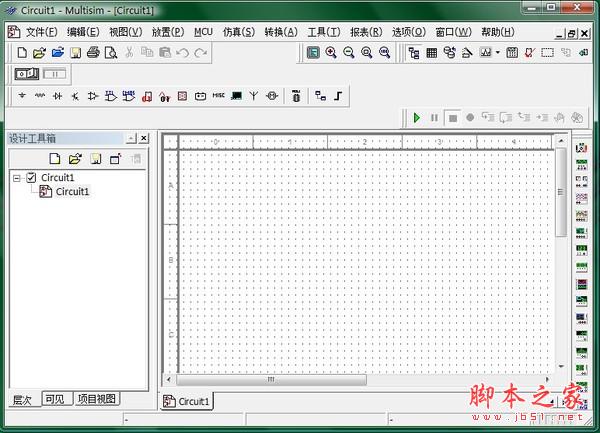Place a power component
Image resolution: width=600 pixels, height=433 pixels.
pyautogui.click(x=201, y=96)
